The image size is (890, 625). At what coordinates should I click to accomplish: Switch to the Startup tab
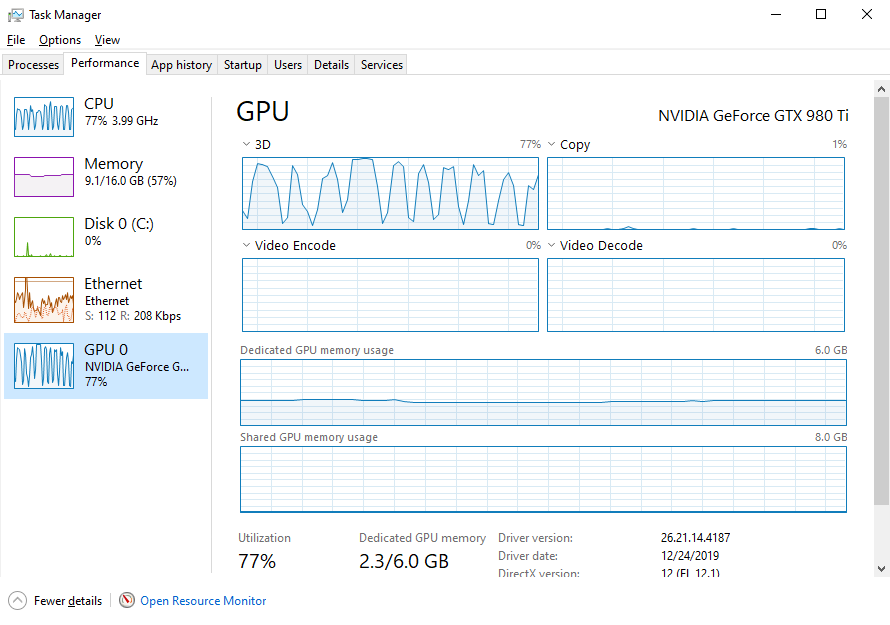tap(242, 65)
